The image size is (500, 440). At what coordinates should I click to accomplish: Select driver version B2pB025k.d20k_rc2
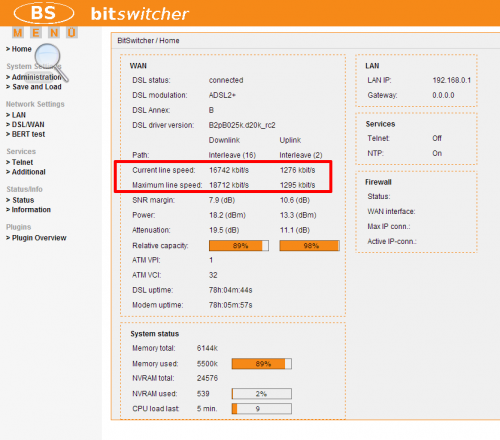click(242, 125)
